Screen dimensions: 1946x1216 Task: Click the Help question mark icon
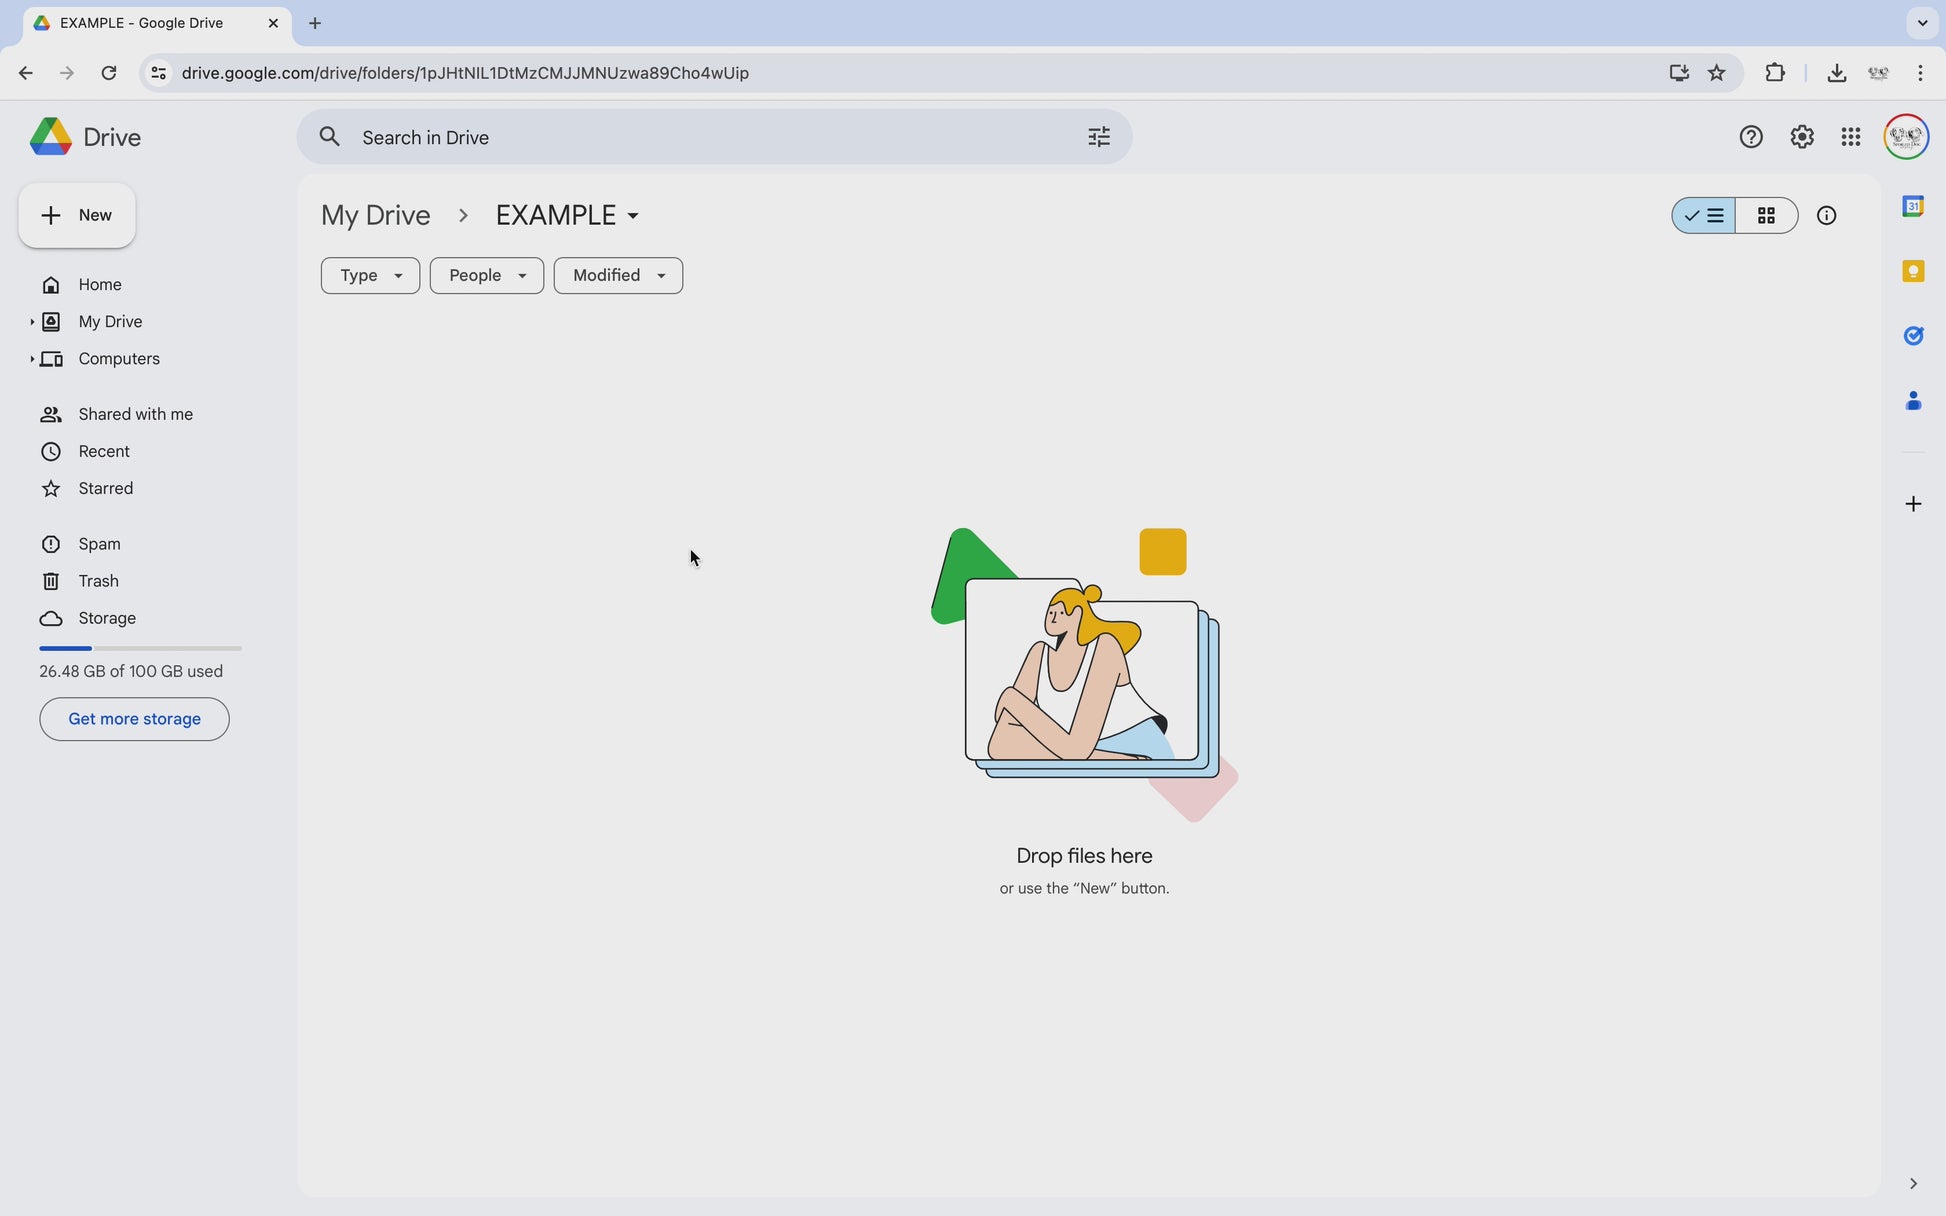click(1750, 137)
